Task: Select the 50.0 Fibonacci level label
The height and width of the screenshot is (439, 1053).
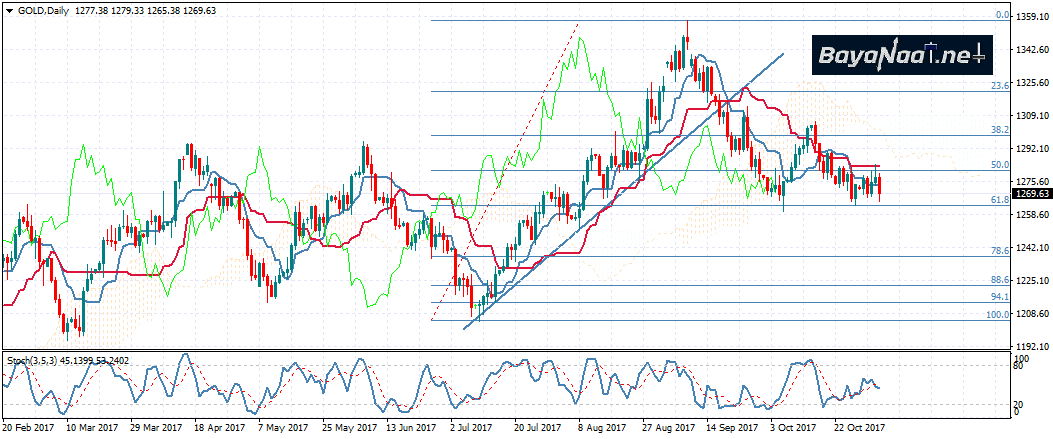Action: tap(998, 164)
